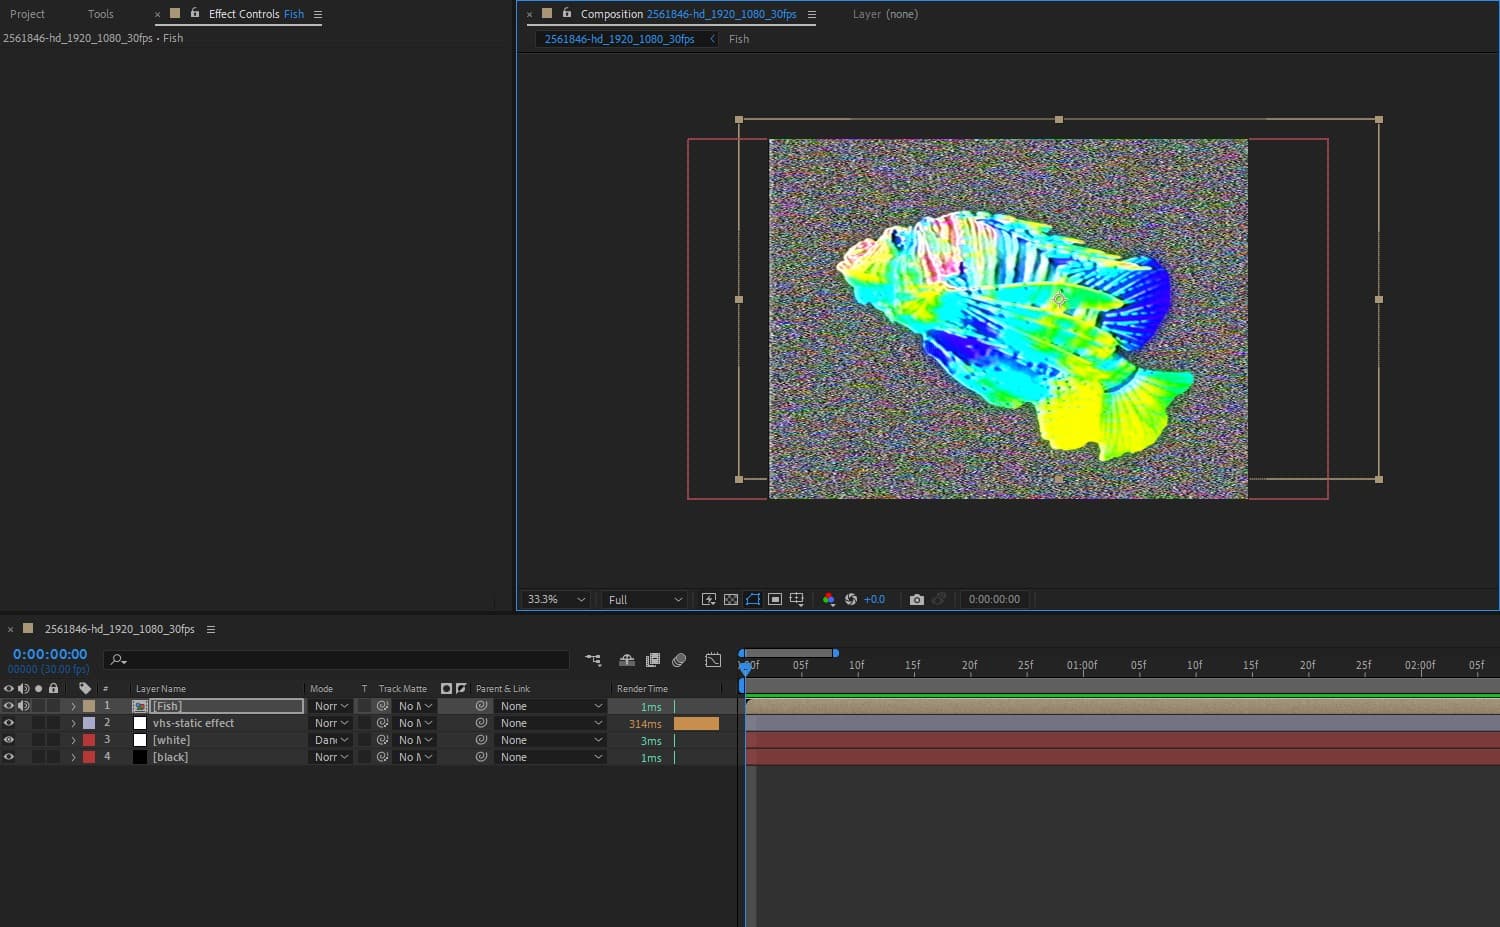Hide the black layer with its eye icon
This screenshot has height=927, width=1500.
coord(9,757)
